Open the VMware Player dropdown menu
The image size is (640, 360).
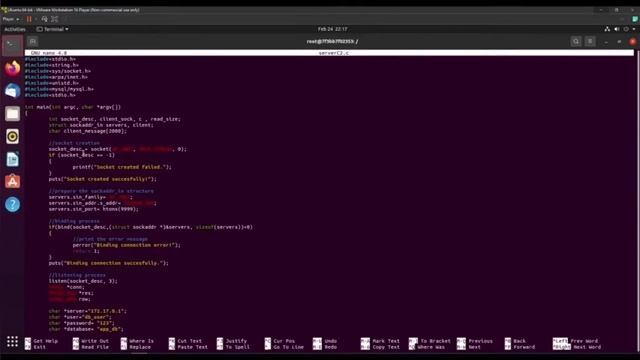[11, 19]
